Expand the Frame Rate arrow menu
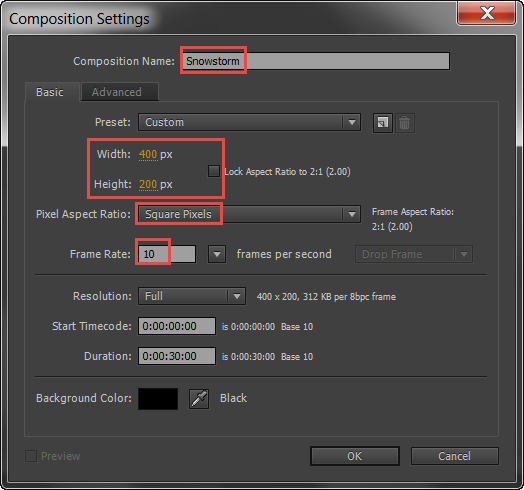Screen dimensions: 524x490 217,254
